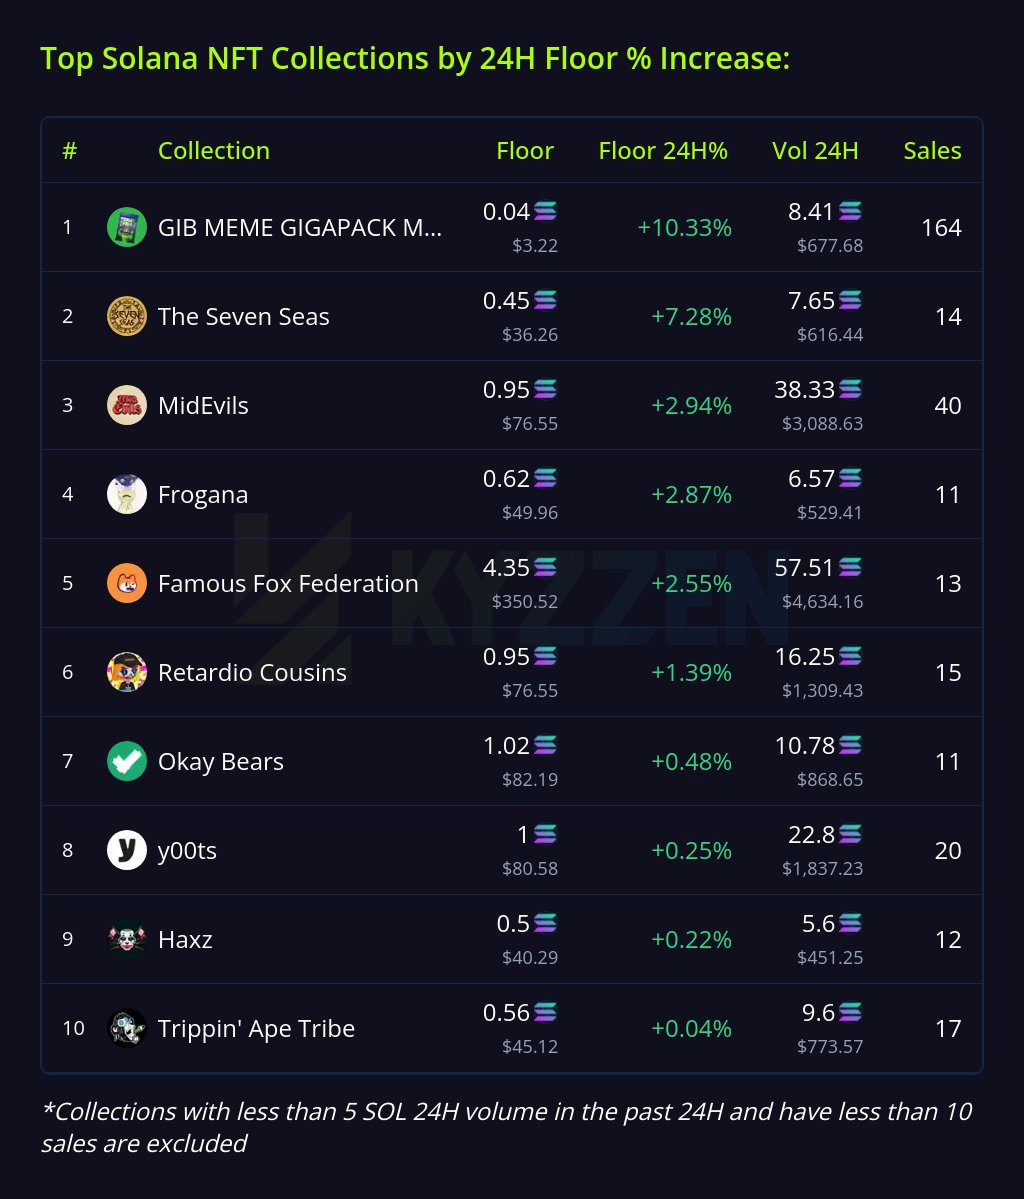Click the Frogana collection avatar

tap(127, 495)
